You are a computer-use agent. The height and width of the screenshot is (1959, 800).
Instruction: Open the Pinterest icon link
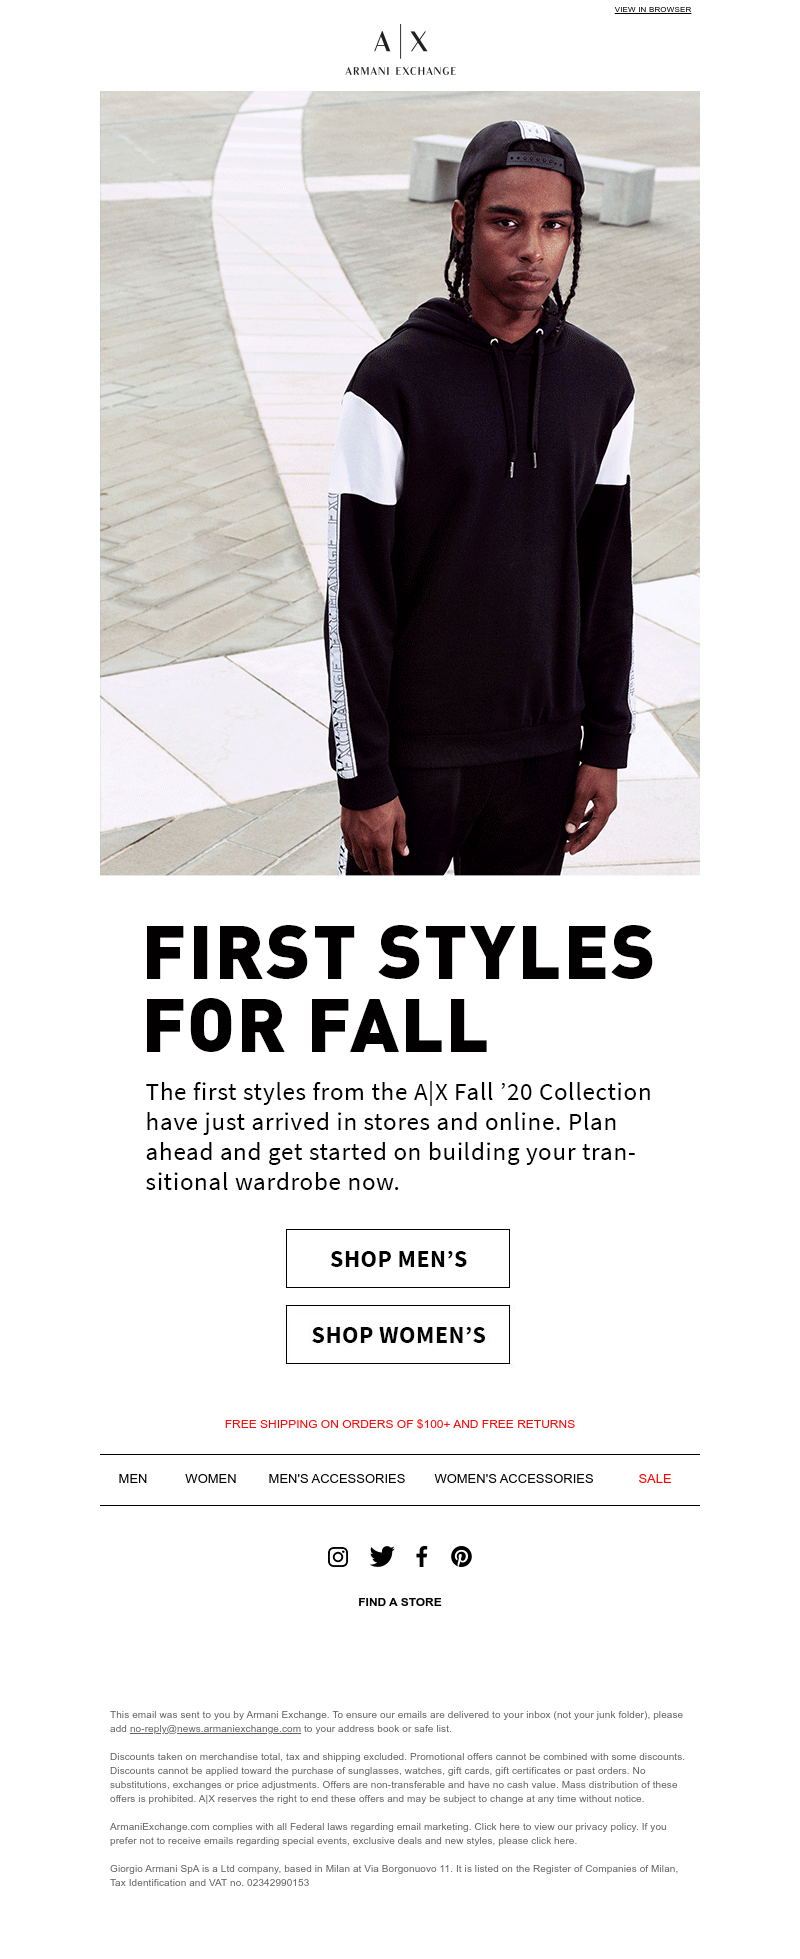461,1556
